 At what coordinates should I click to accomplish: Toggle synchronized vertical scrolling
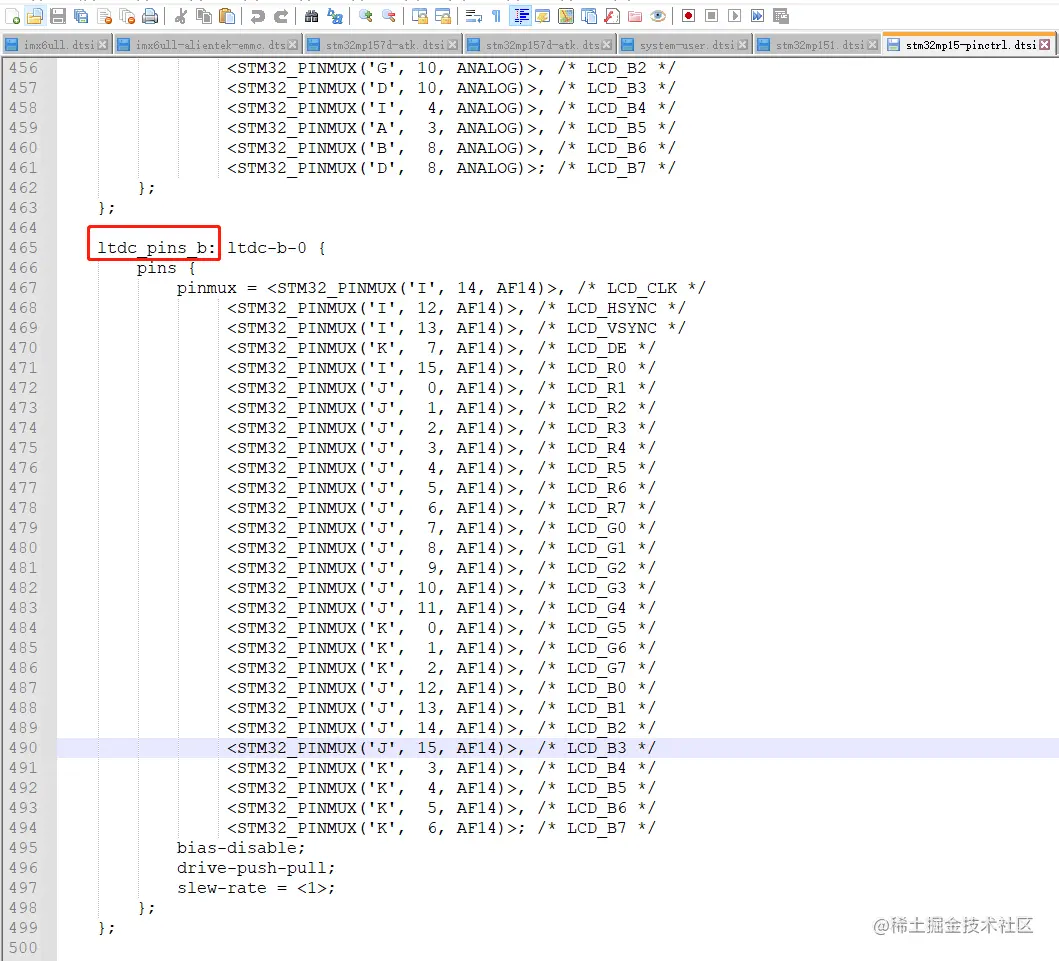pyautogui.click(x=419, y=16)
